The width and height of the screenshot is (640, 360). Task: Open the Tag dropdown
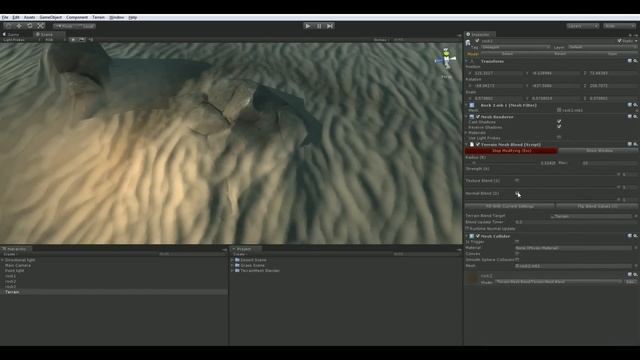coord(516,47)
